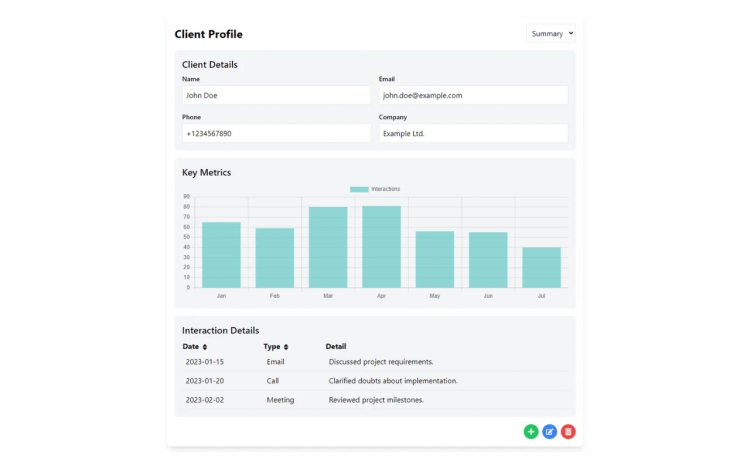Viewport: 750px width, 469px height.
Task: Click 'Reviewed project milestones.' detail
Action: pos(376,400)
